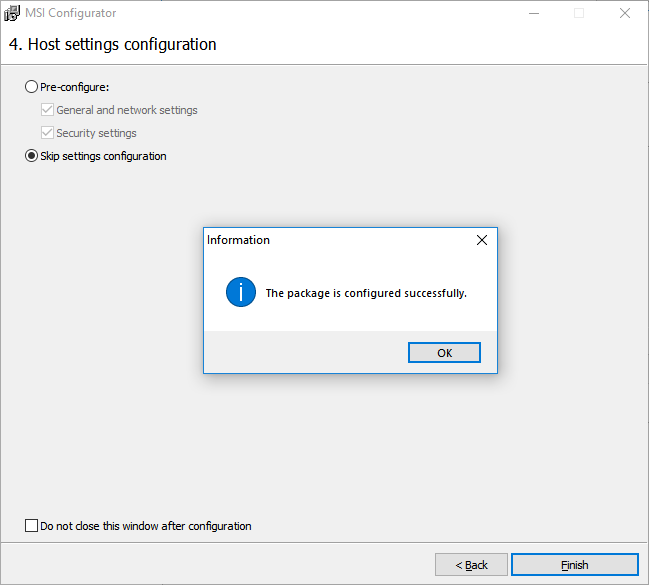Select Skip settings configuration radio button

tap(31, 156)
